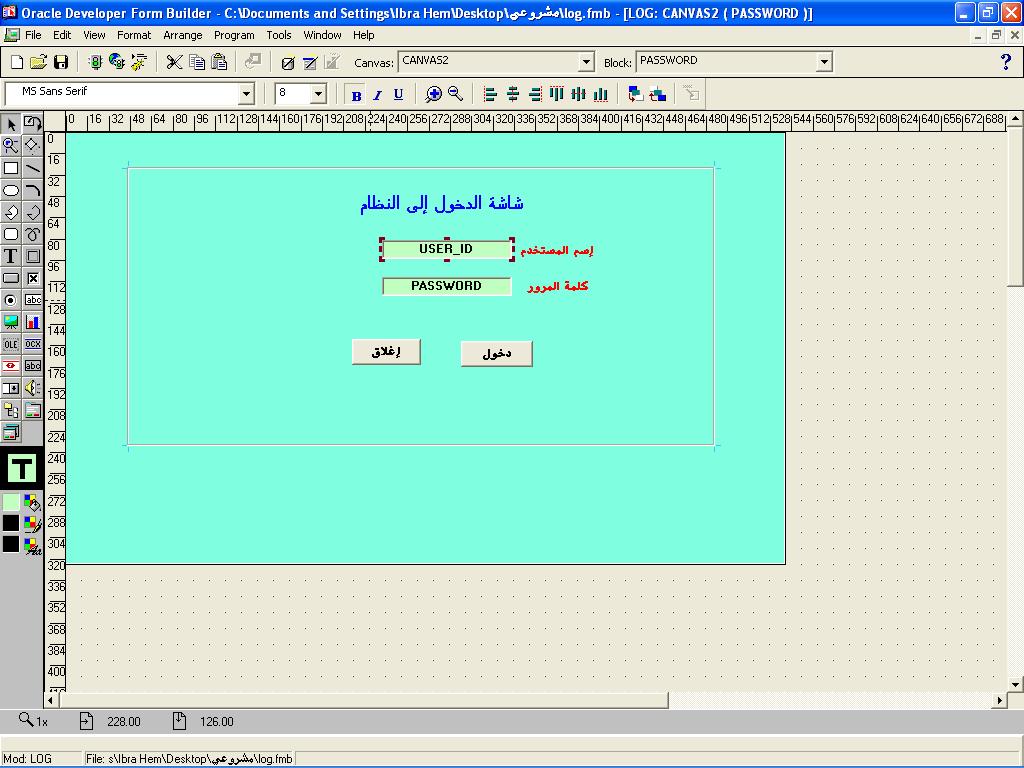Pick the Chart item tool
The width and height of the screenshot is (1024, 768).
(x=33, y=322)
